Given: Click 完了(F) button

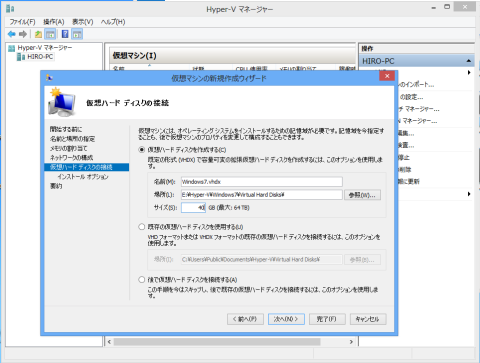Looking at the screenshot, I should [x=327, y=319].
